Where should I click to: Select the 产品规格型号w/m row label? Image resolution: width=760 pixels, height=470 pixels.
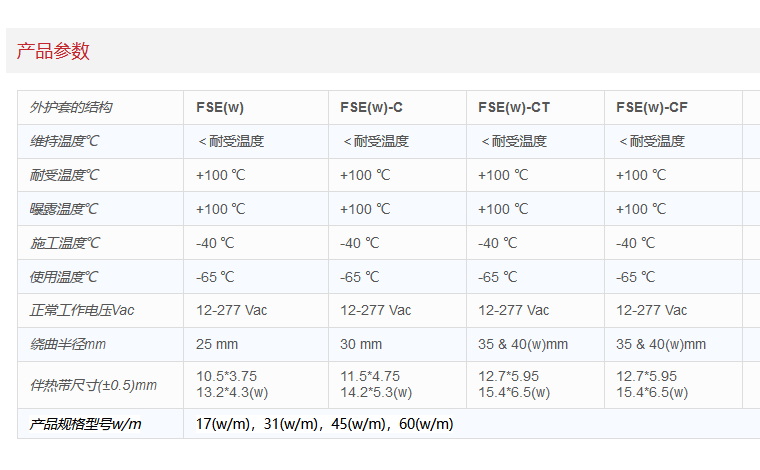point(85,424)
